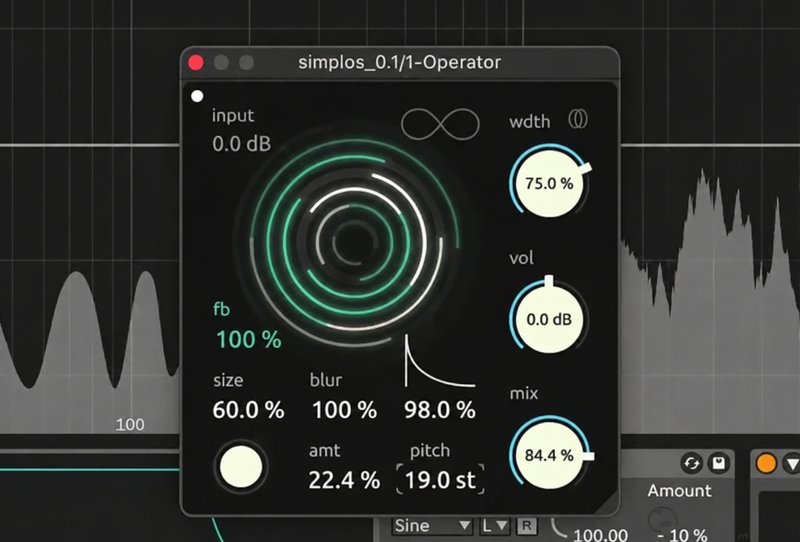Click the pitch value 19.0 st
The width and height of the screenshot is (800, 542).
click(x=440, y=480)
